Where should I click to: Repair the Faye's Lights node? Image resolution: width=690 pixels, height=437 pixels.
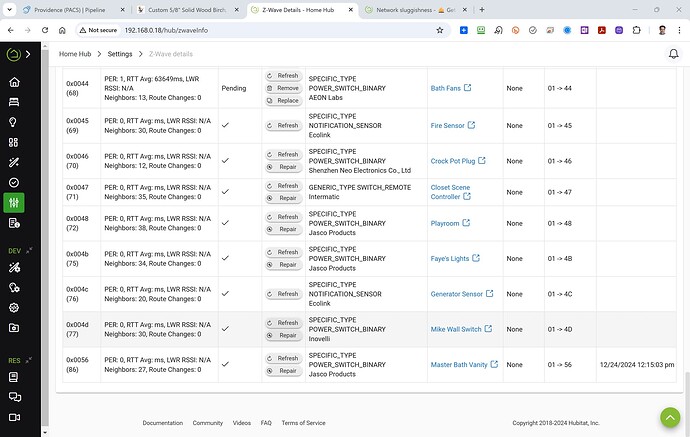[x=283, y=264]
